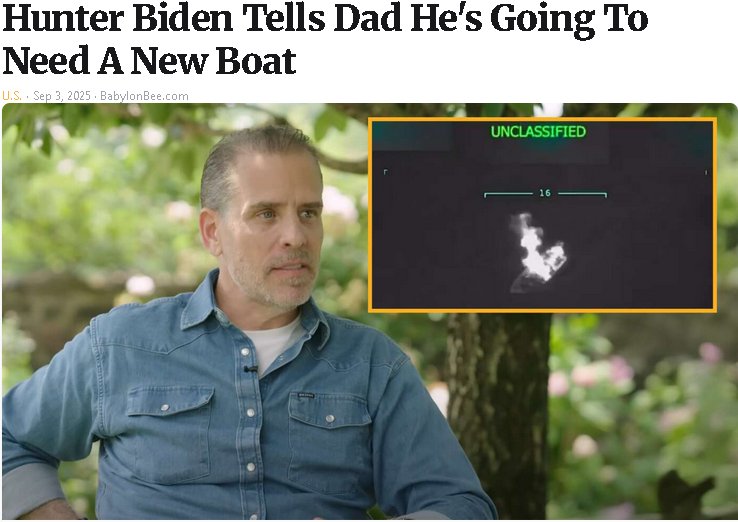Open the orange-bordered inset footage image
This screenshot has width=738, height=522.
point(542,215)
